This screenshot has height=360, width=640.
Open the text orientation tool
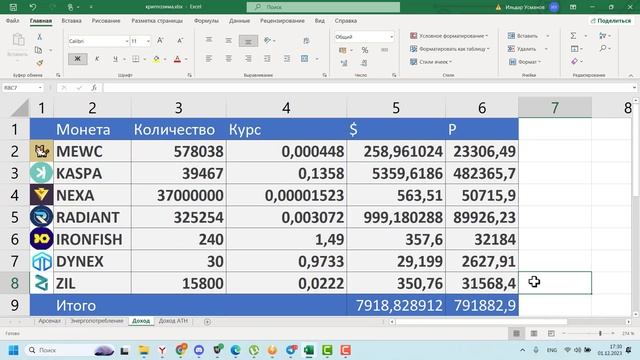point(268,40)
